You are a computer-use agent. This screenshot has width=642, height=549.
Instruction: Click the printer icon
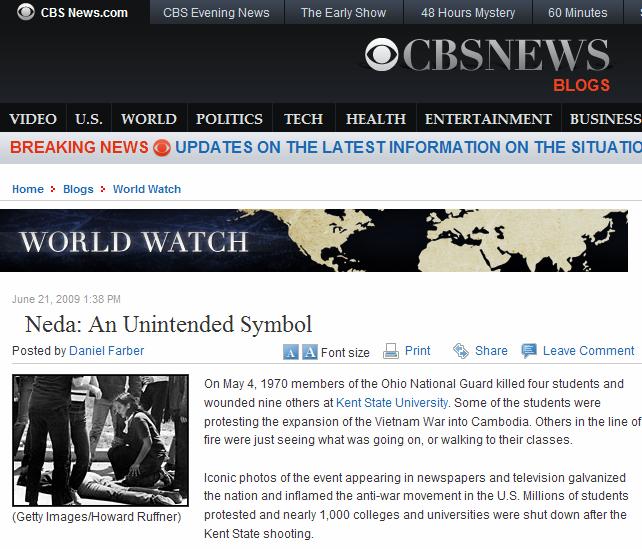pyautogui.click(x=391, y=351)
